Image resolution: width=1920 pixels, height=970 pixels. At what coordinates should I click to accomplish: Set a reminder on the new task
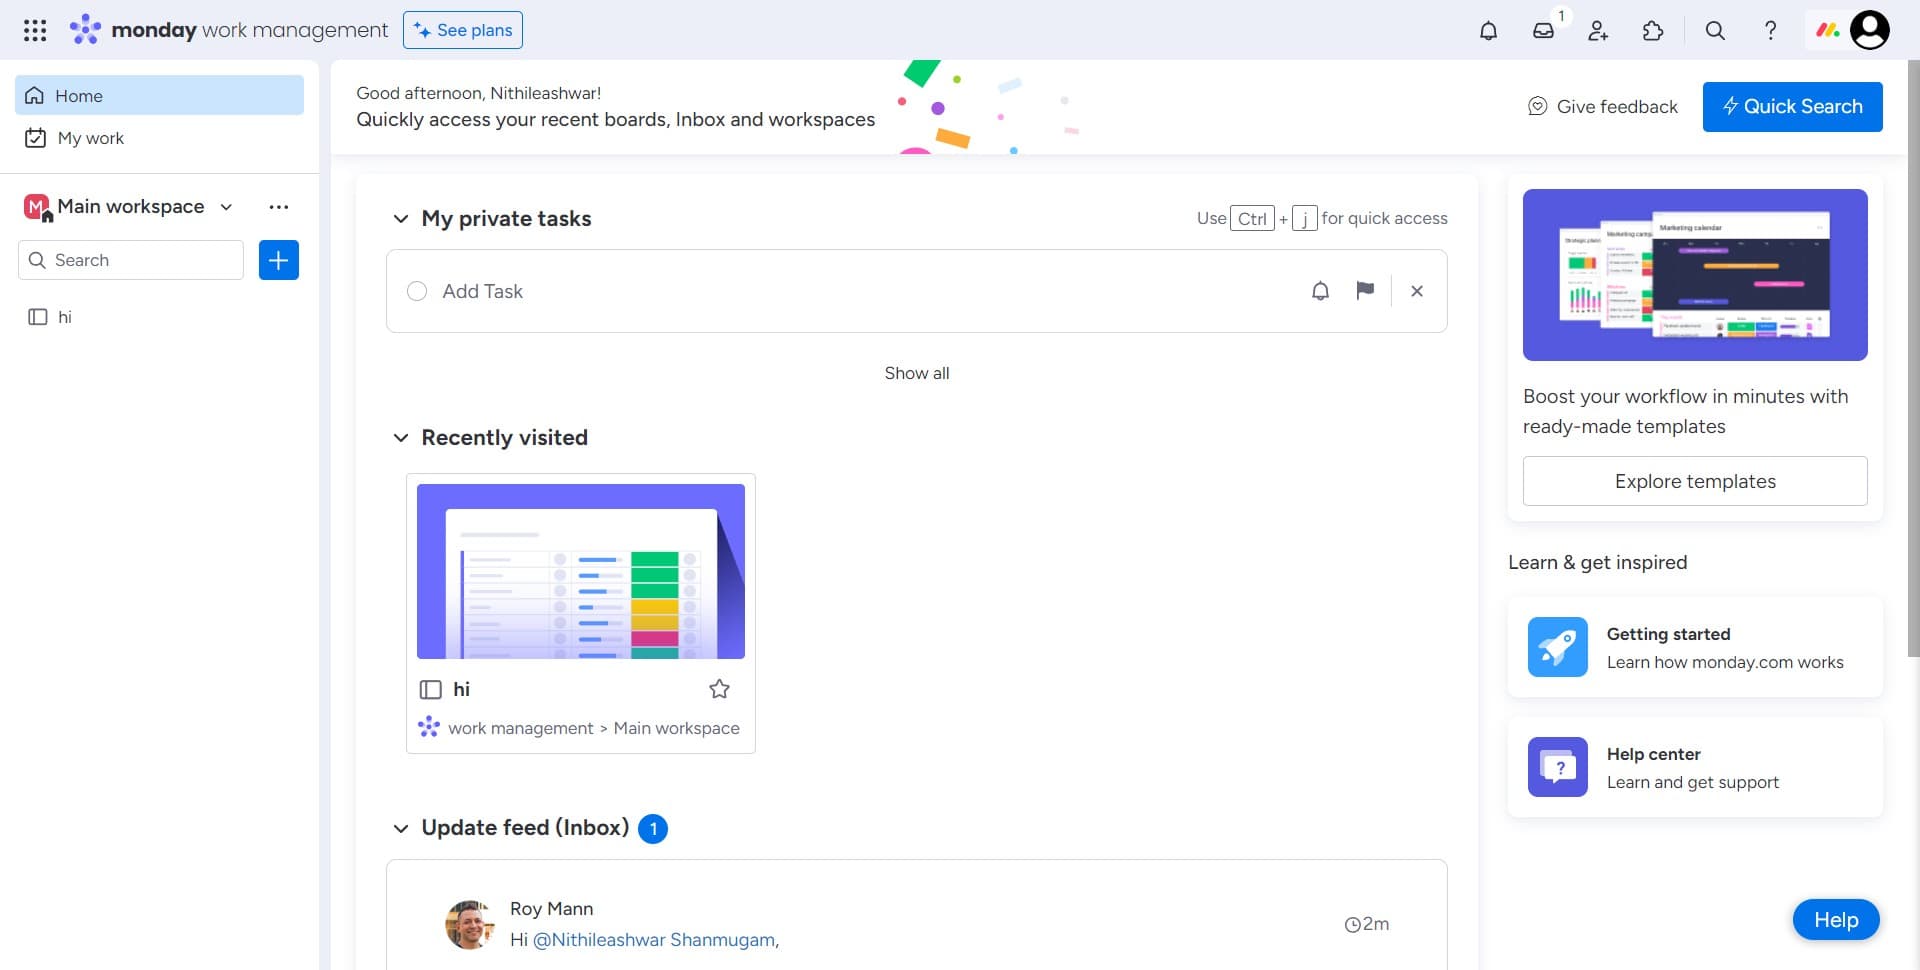pyautogui.click(x=1320, y=291)
